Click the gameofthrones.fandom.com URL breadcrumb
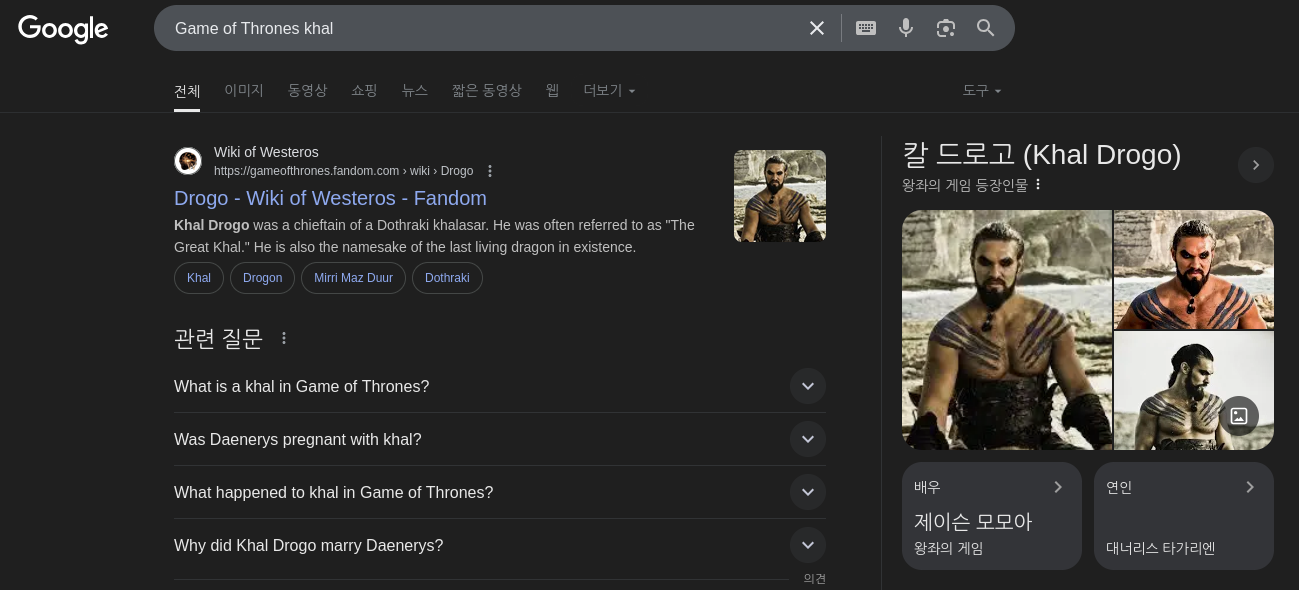Image resolution: width=1299 pixels, height=590 pixels. [x=343, y=171]
